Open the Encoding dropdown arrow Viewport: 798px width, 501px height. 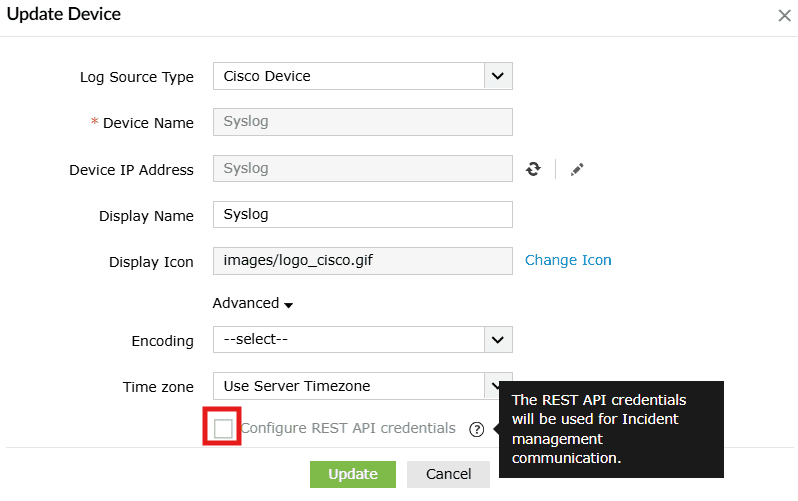coord(498,340)
